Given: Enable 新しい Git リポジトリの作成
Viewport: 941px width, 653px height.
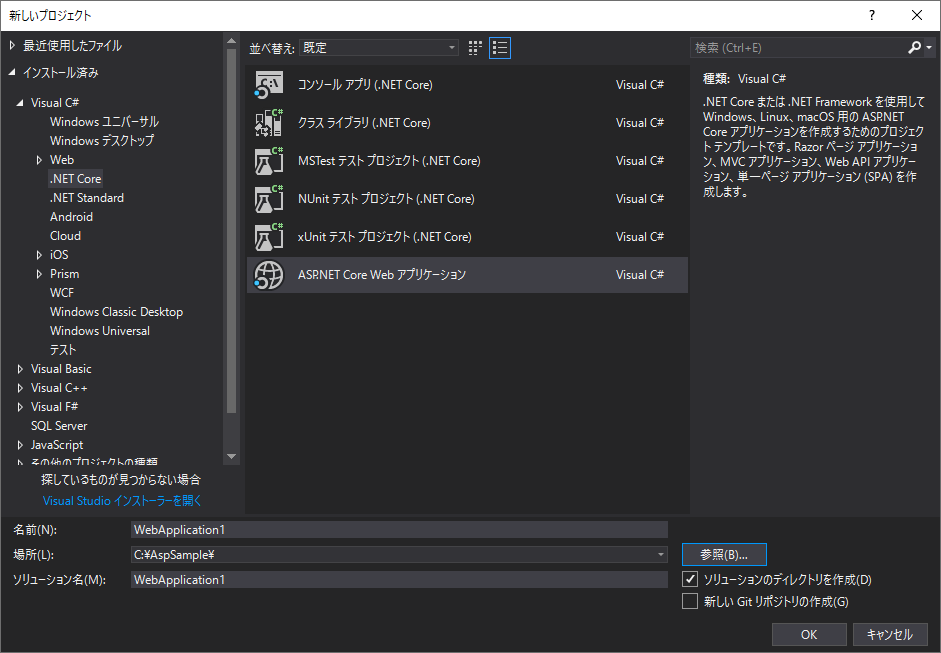Looking at the screenshot, I should point(690,601).
